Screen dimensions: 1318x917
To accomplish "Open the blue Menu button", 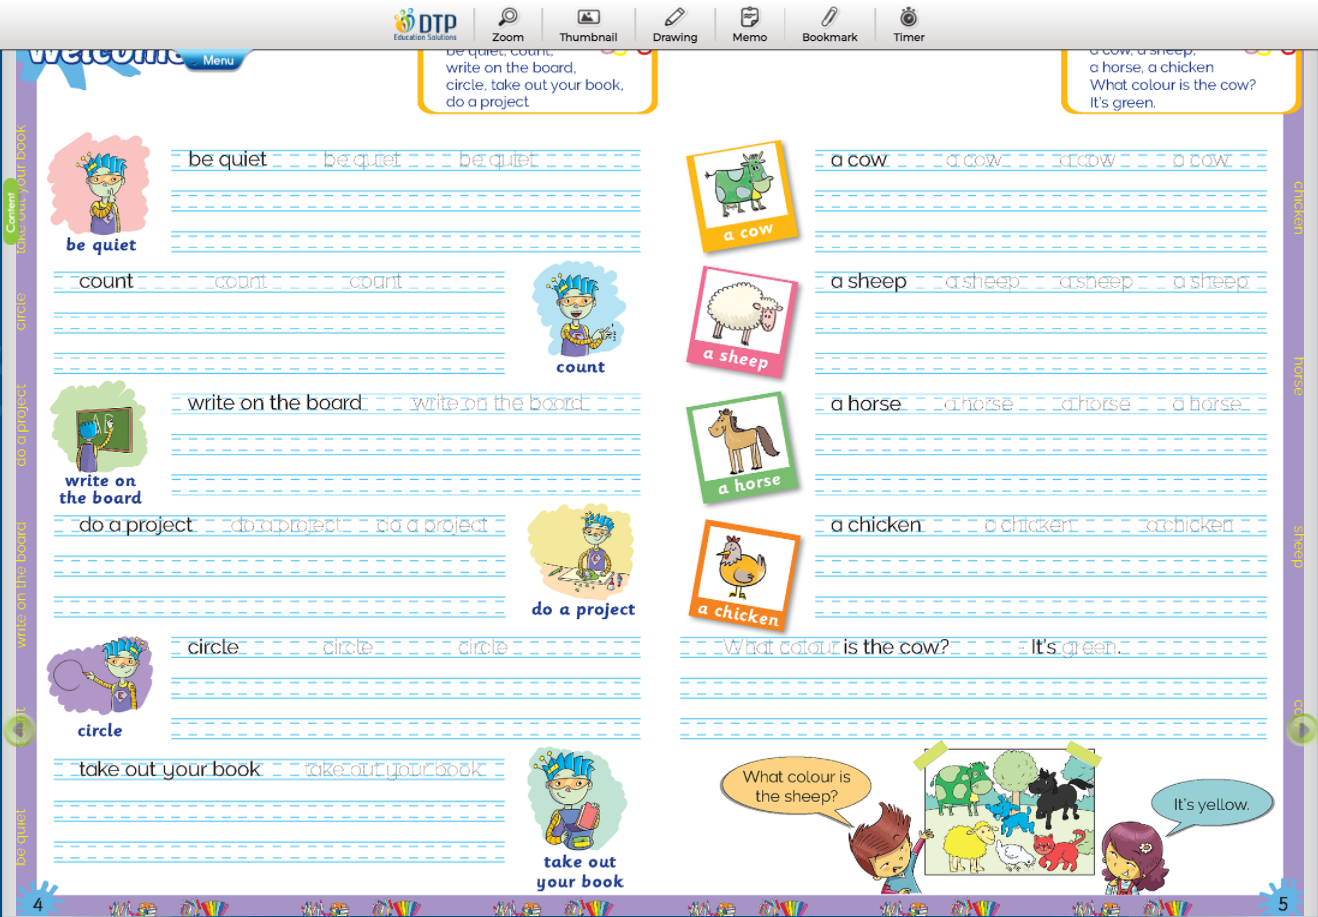I will (216, 61).
